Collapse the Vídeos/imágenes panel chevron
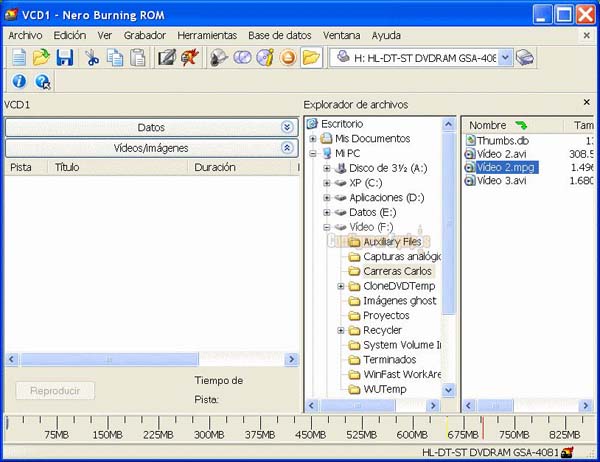The width and height of the screenshot is (600, 462). (287, 148)
